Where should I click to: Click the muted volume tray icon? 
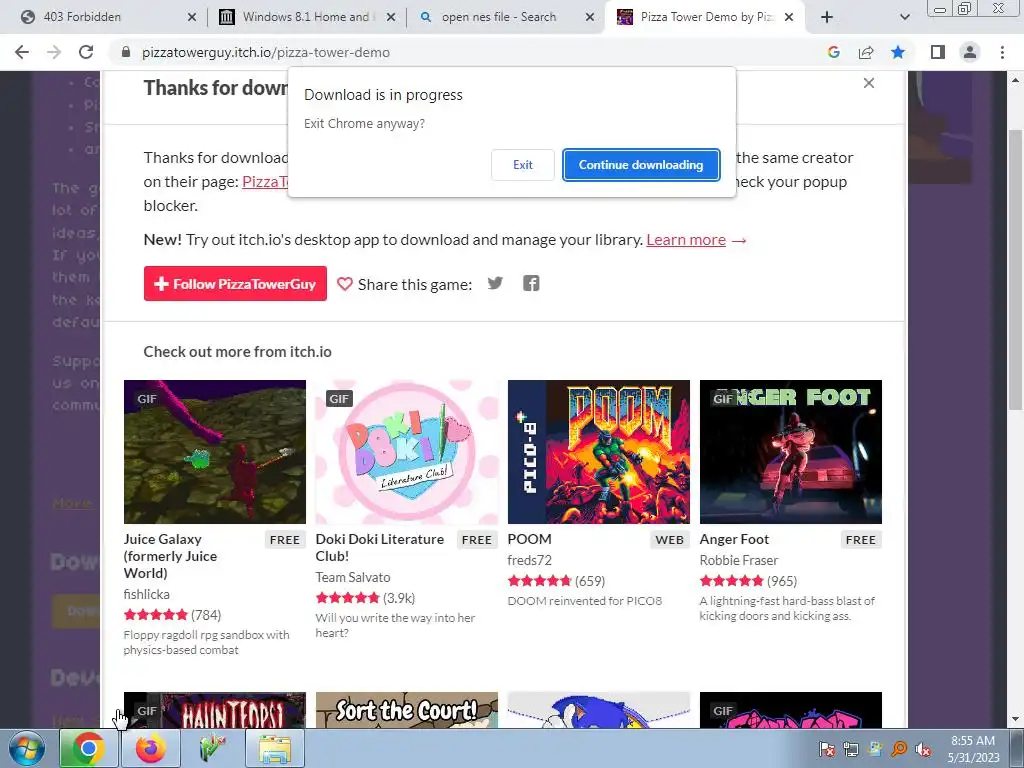(923, 749)
